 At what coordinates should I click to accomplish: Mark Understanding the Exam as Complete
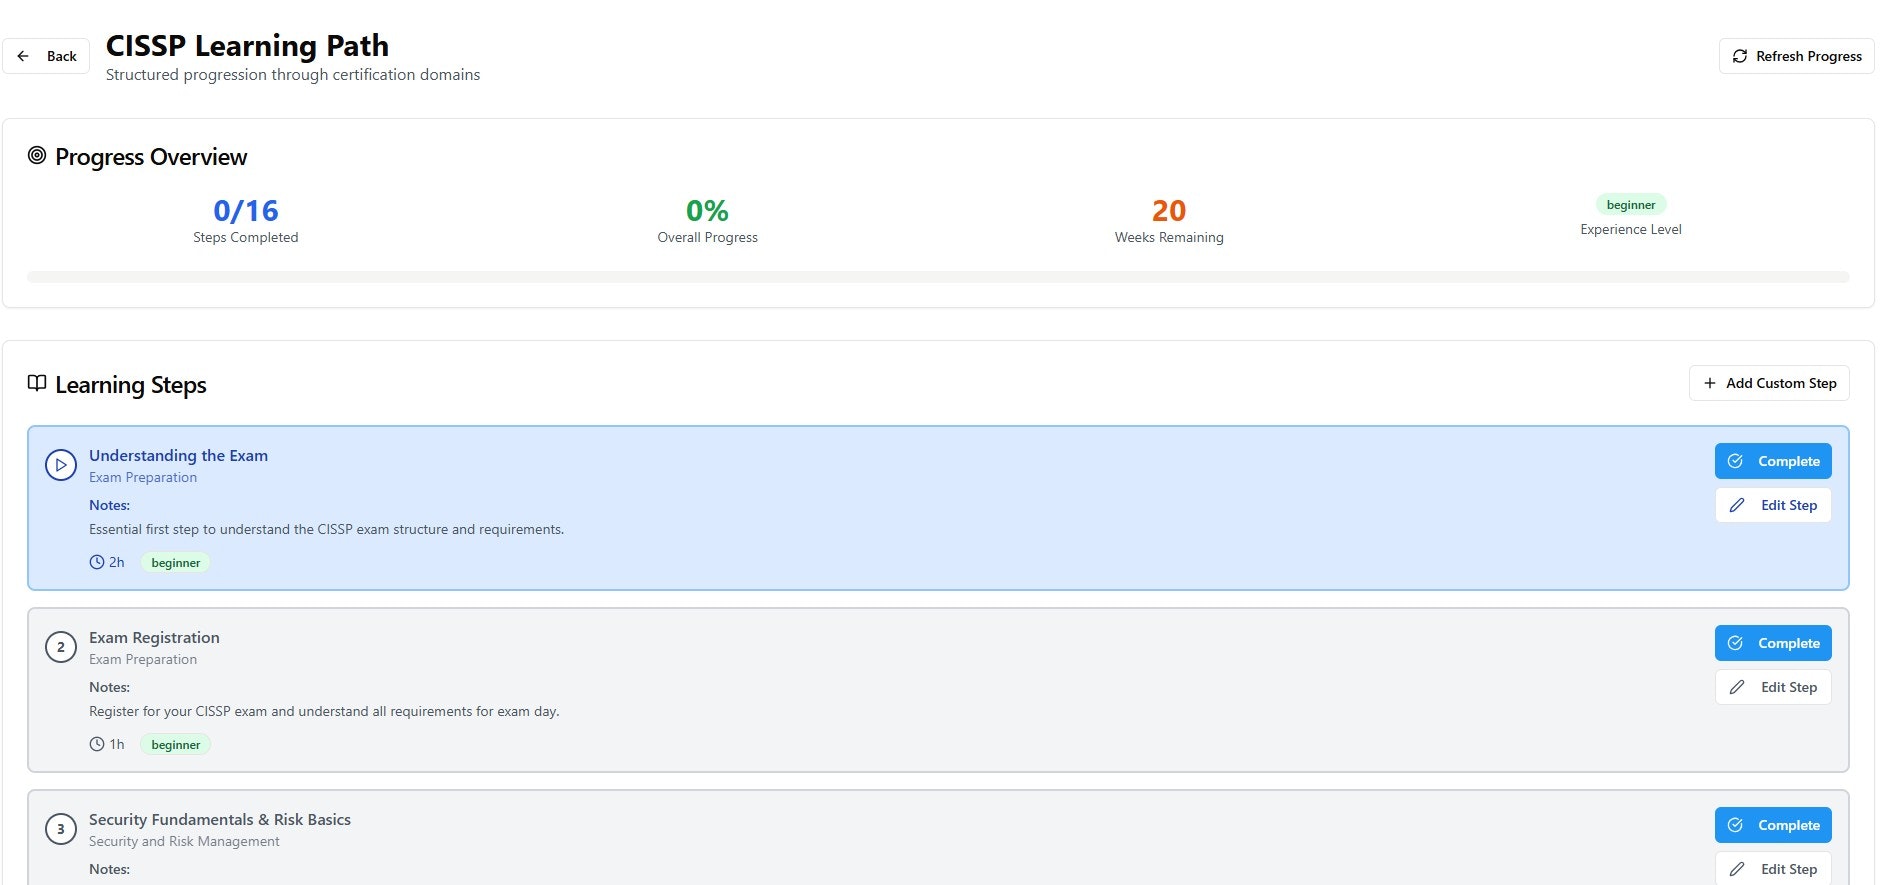[1773, 461]
